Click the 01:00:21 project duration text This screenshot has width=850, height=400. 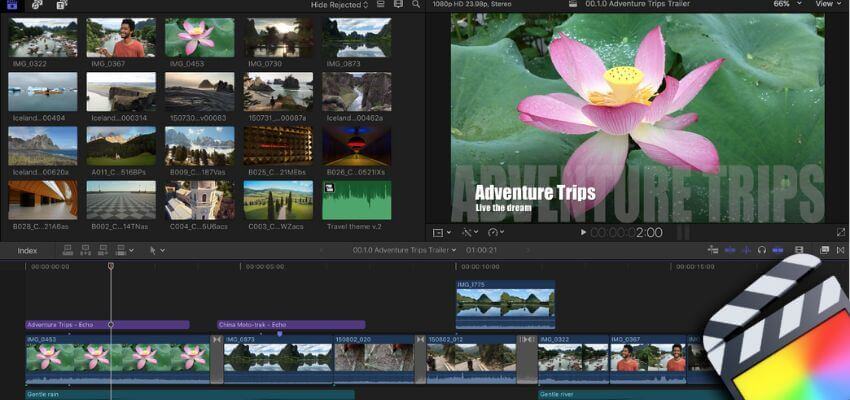481,250
